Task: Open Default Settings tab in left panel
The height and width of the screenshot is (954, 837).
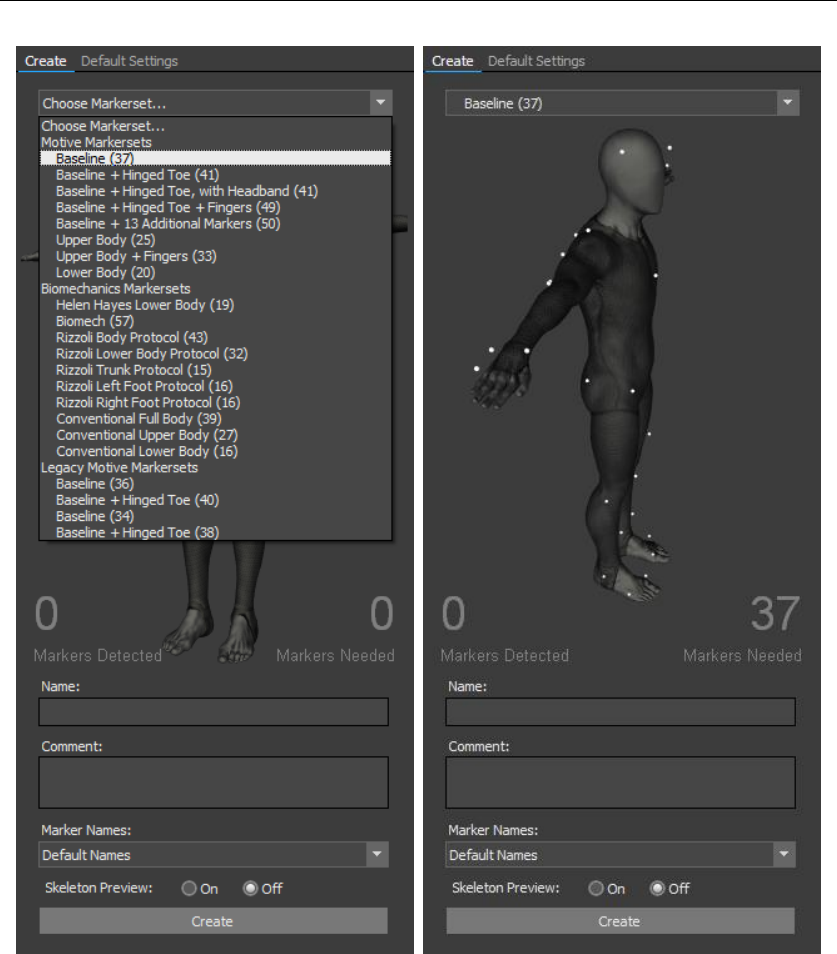Action: [129, 61]
